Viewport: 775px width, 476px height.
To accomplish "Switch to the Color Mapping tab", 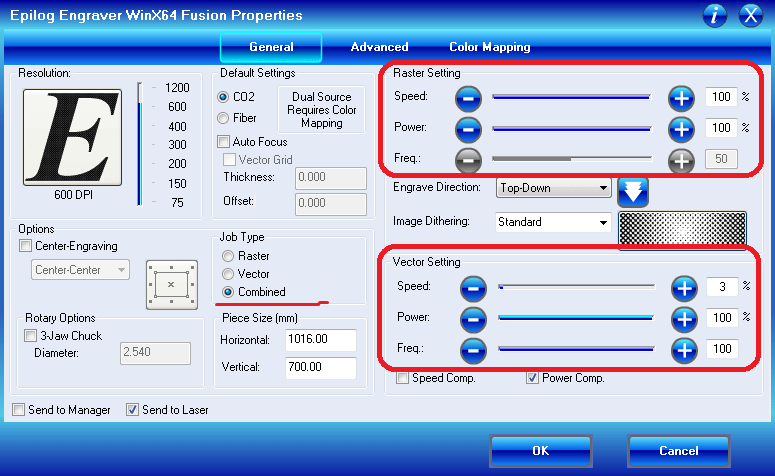I will pyautogui.click(x=489, y=47).
